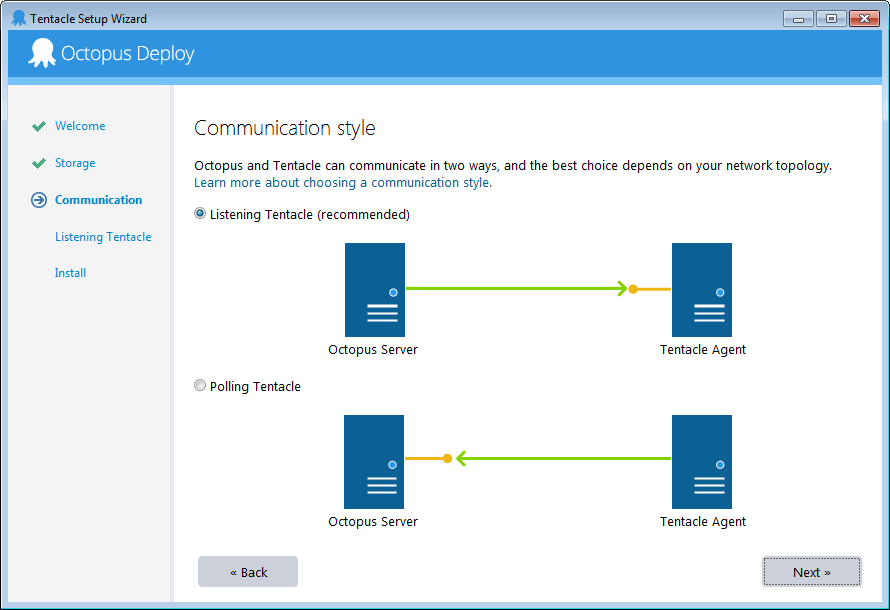Select the Listening Tentacle option
This screenshot has height=610, width=890.
200,213
